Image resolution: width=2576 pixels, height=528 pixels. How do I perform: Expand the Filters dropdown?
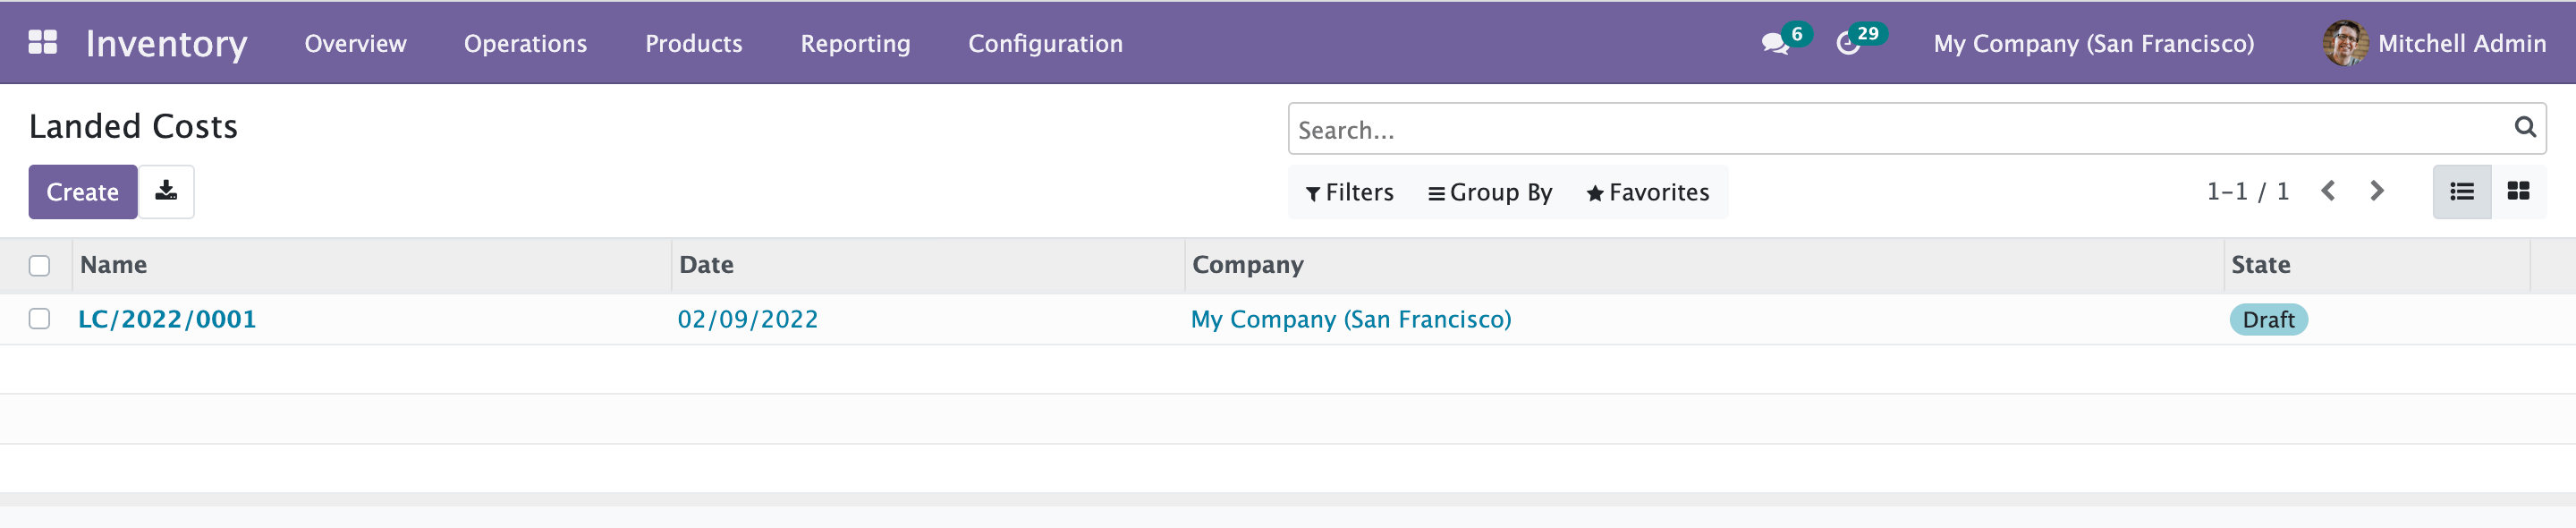pos(1349,192)
